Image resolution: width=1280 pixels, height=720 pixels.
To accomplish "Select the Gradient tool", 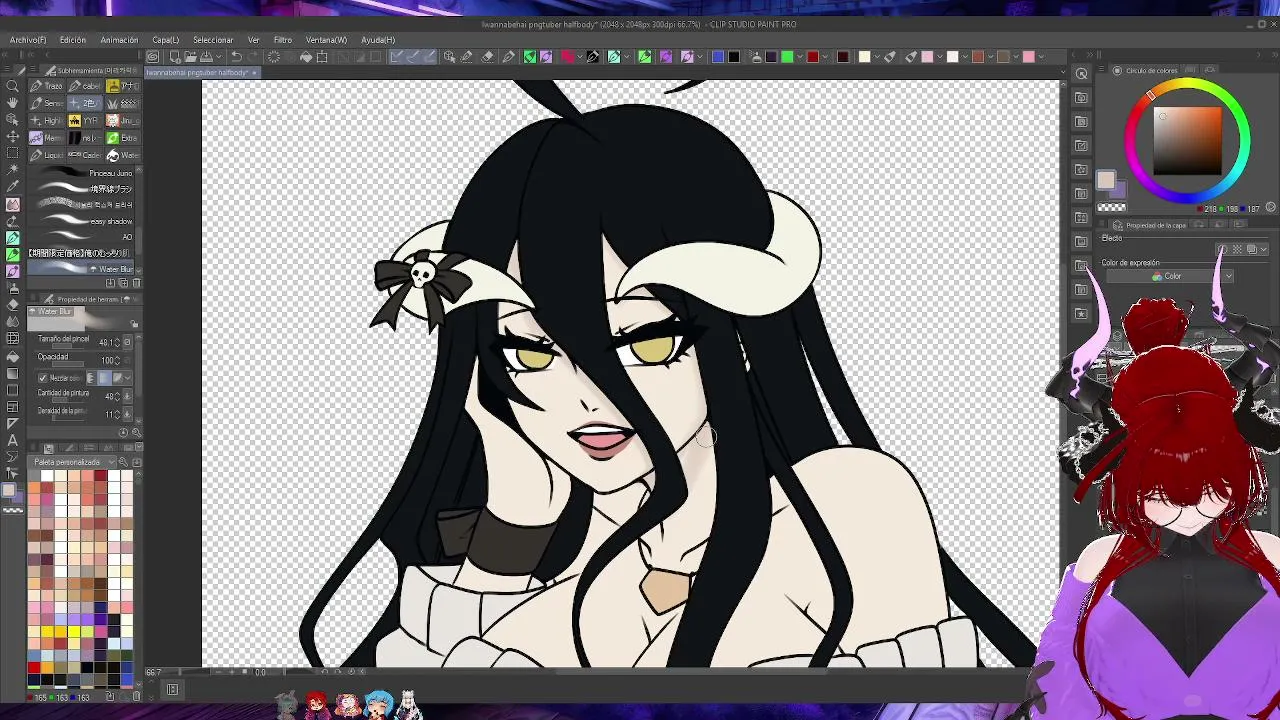I will tap(12, 373).
